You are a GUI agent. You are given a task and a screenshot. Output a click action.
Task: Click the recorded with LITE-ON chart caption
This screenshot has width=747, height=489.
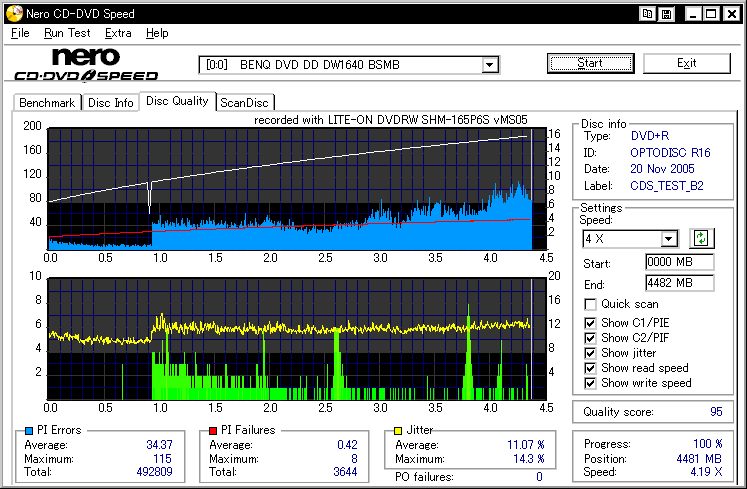point(391,120)
